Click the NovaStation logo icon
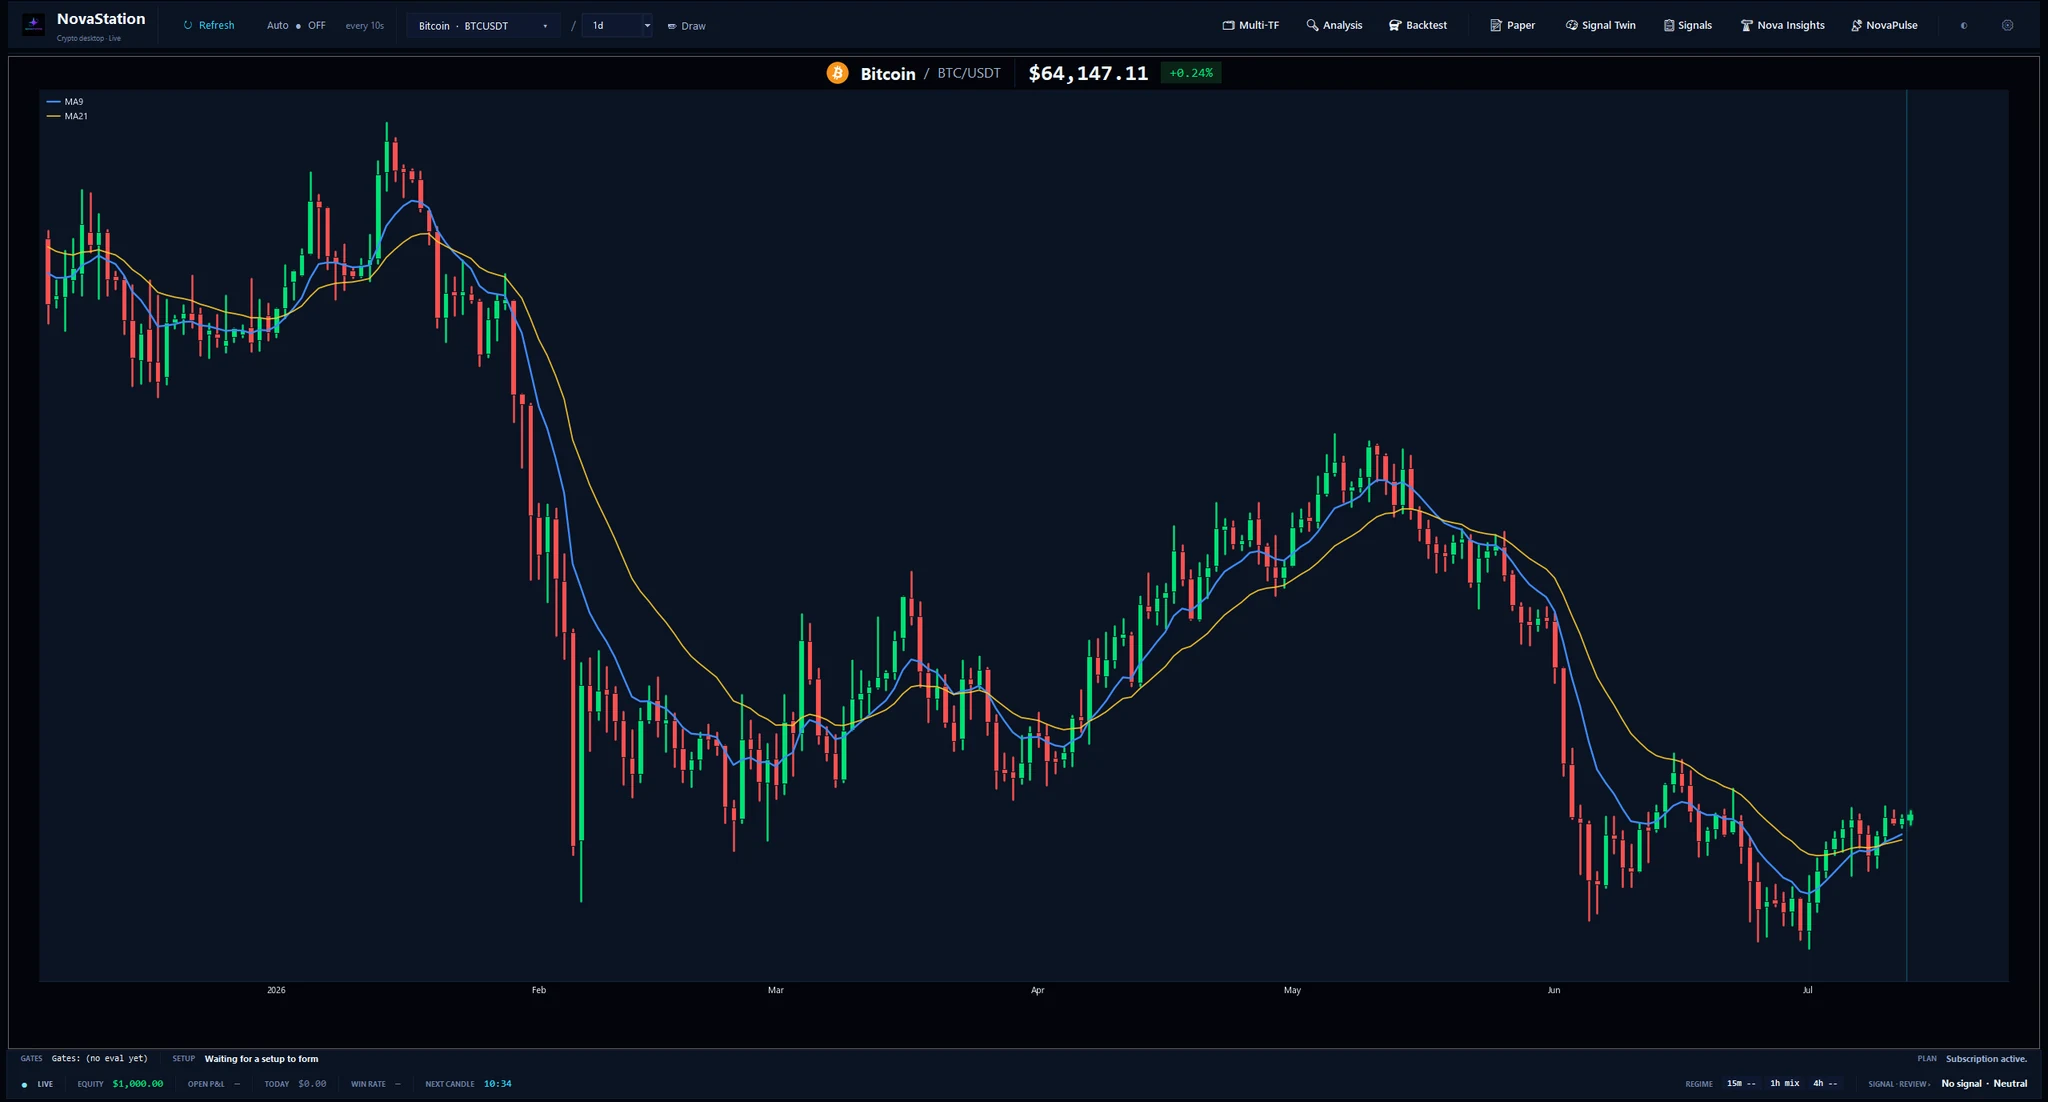Viewport: 2048px width, 1102px height. tap(33, 24)
